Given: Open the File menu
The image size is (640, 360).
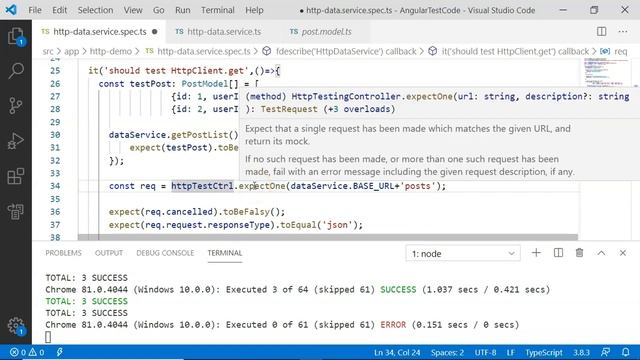Looking at the screenshot, I should point(35,10).
